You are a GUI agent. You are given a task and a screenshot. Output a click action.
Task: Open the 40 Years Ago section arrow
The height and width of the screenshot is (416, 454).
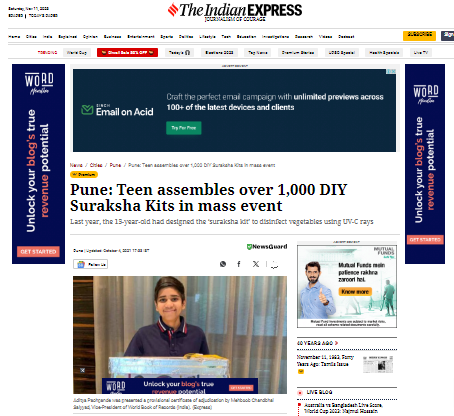pos(336,343)
